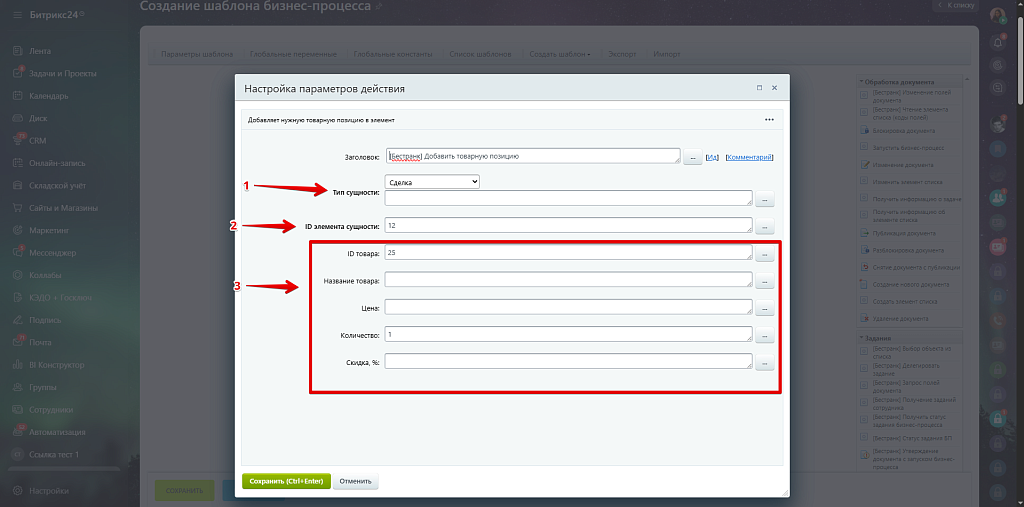
Task: Open value picker beside Тип сущности field
Action: 765,199
